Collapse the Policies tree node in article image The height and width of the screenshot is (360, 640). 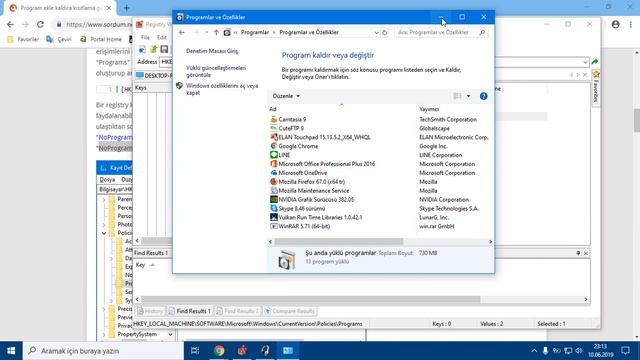tap(104, 233)
